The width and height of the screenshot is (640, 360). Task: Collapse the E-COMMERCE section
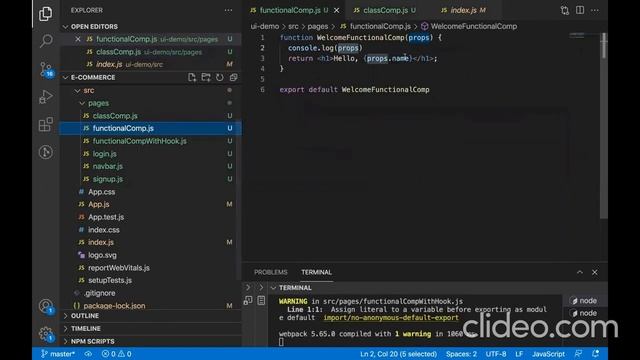tap(66, 78)
